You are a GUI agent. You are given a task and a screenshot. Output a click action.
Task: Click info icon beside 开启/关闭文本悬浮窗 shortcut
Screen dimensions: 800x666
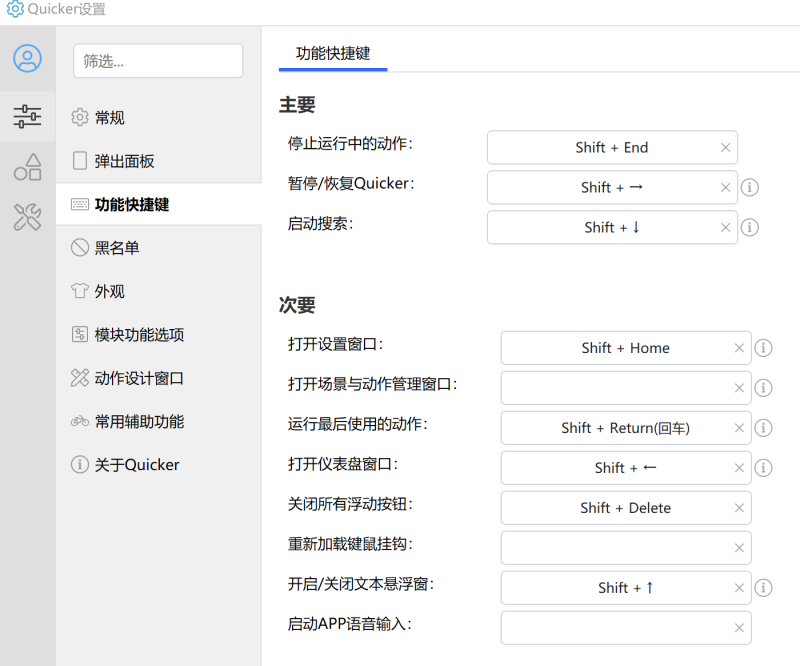coord(763,588)
